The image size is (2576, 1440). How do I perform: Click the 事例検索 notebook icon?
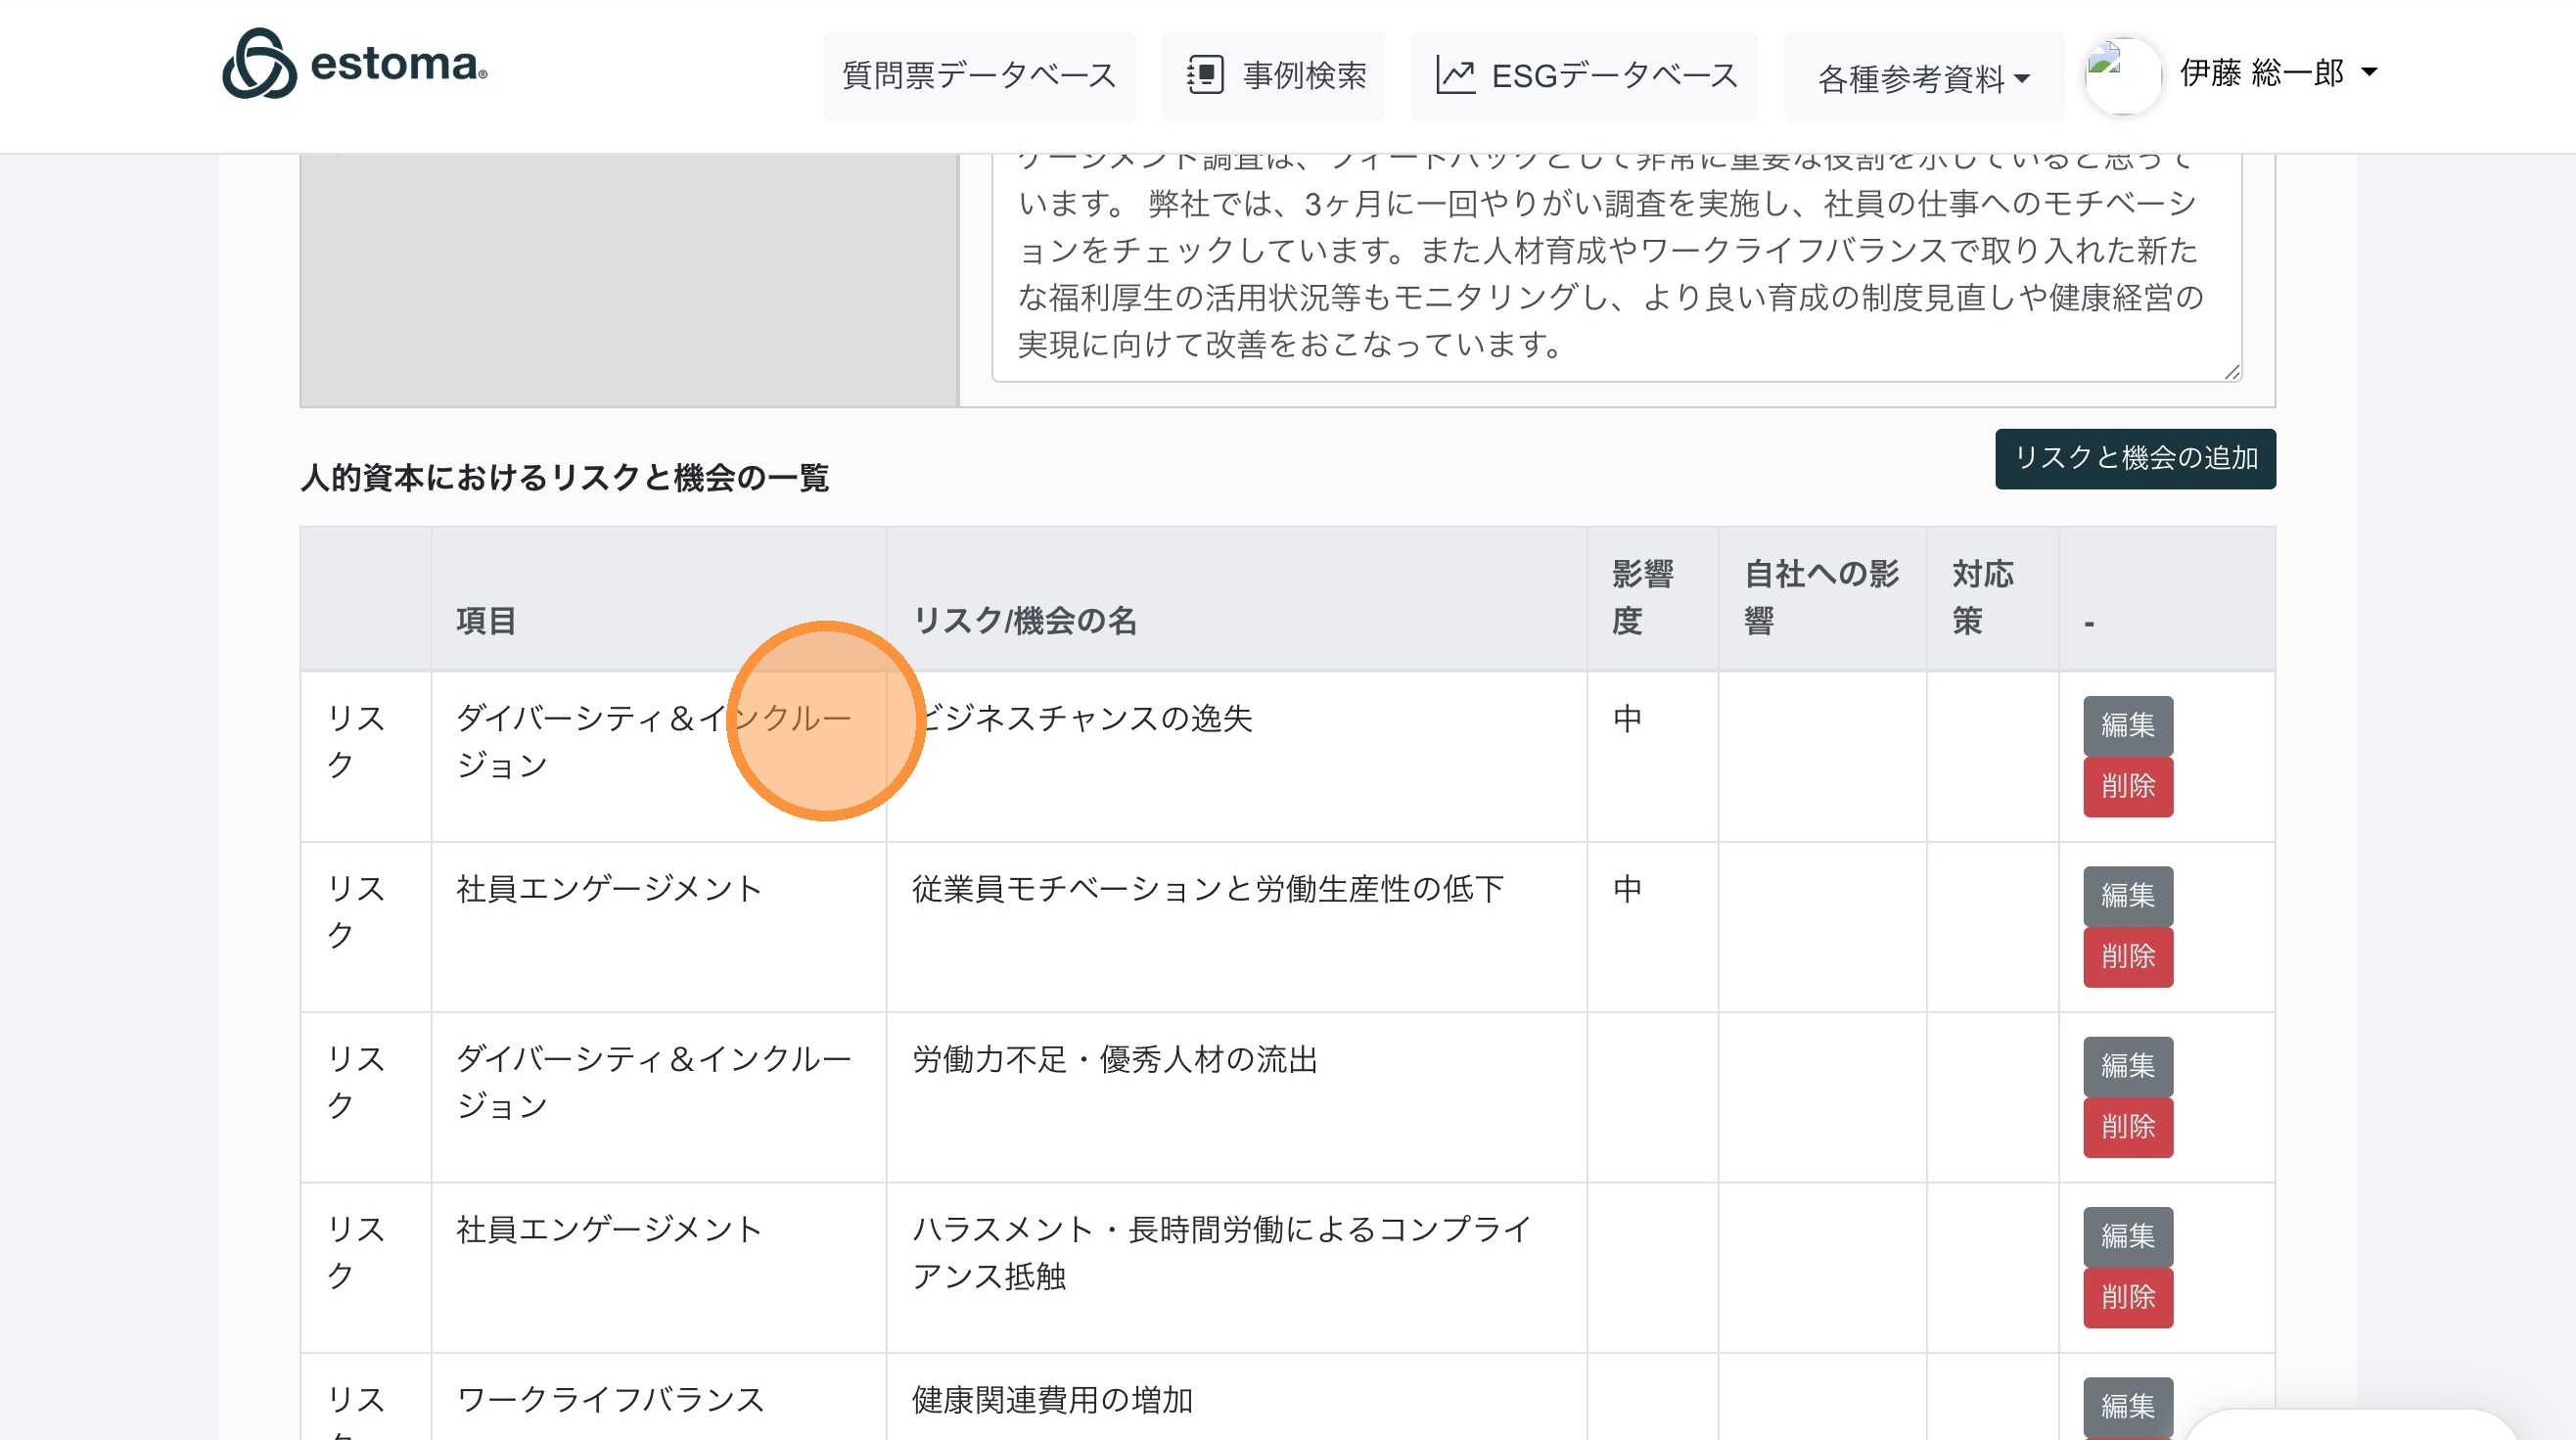click(x=1205, y=75)
